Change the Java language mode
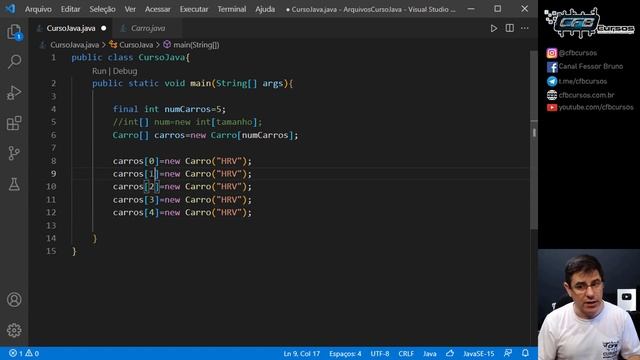Viewport: 640px width, 360px height. click(429, 353)
